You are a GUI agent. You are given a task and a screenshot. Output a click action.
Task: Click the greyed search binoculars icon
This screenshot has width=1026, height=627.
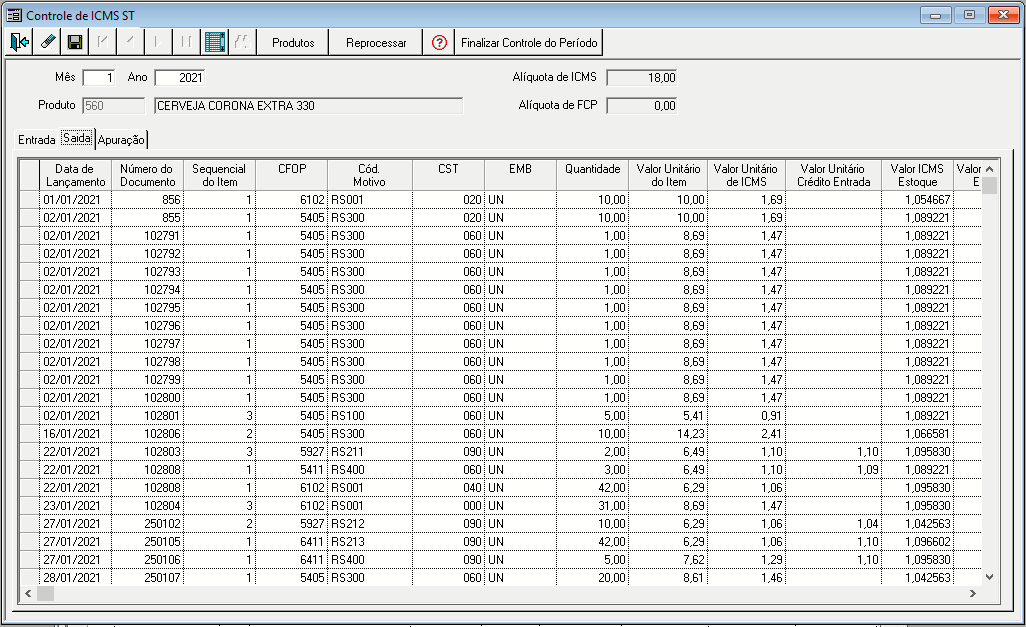click(242, 43)
